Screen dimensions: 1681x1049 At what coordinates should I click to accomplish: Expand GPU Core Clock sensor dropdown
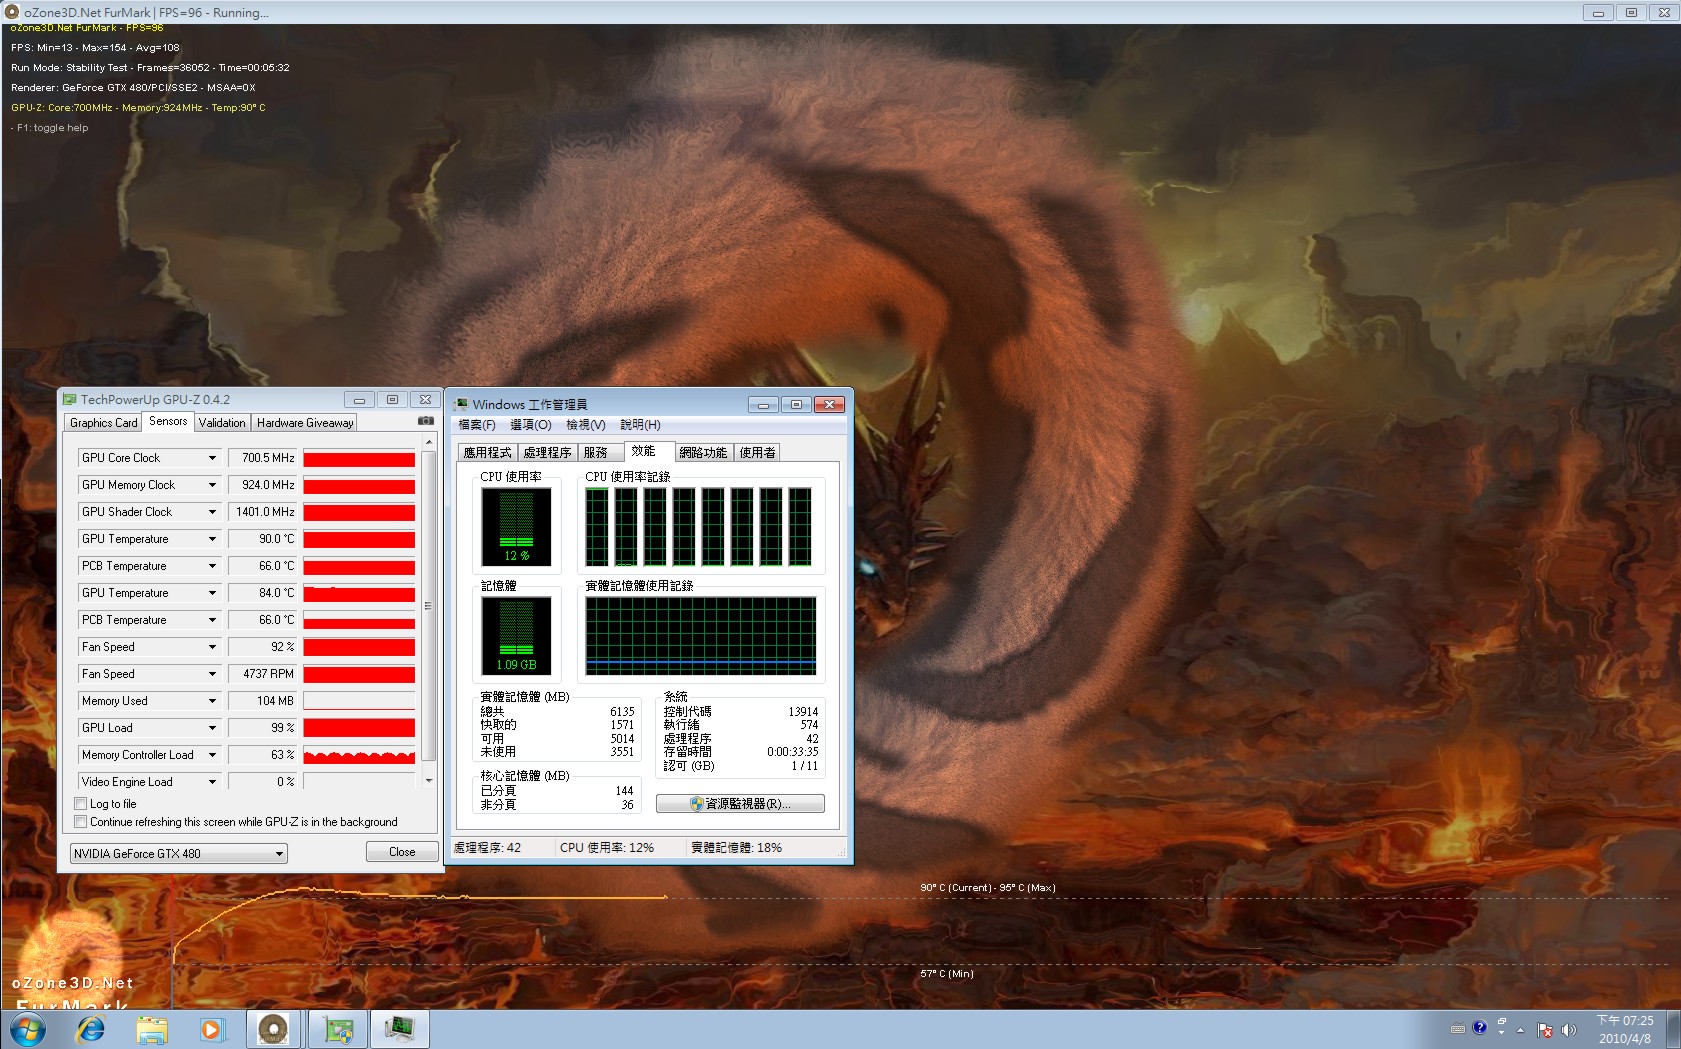point(212,458)
